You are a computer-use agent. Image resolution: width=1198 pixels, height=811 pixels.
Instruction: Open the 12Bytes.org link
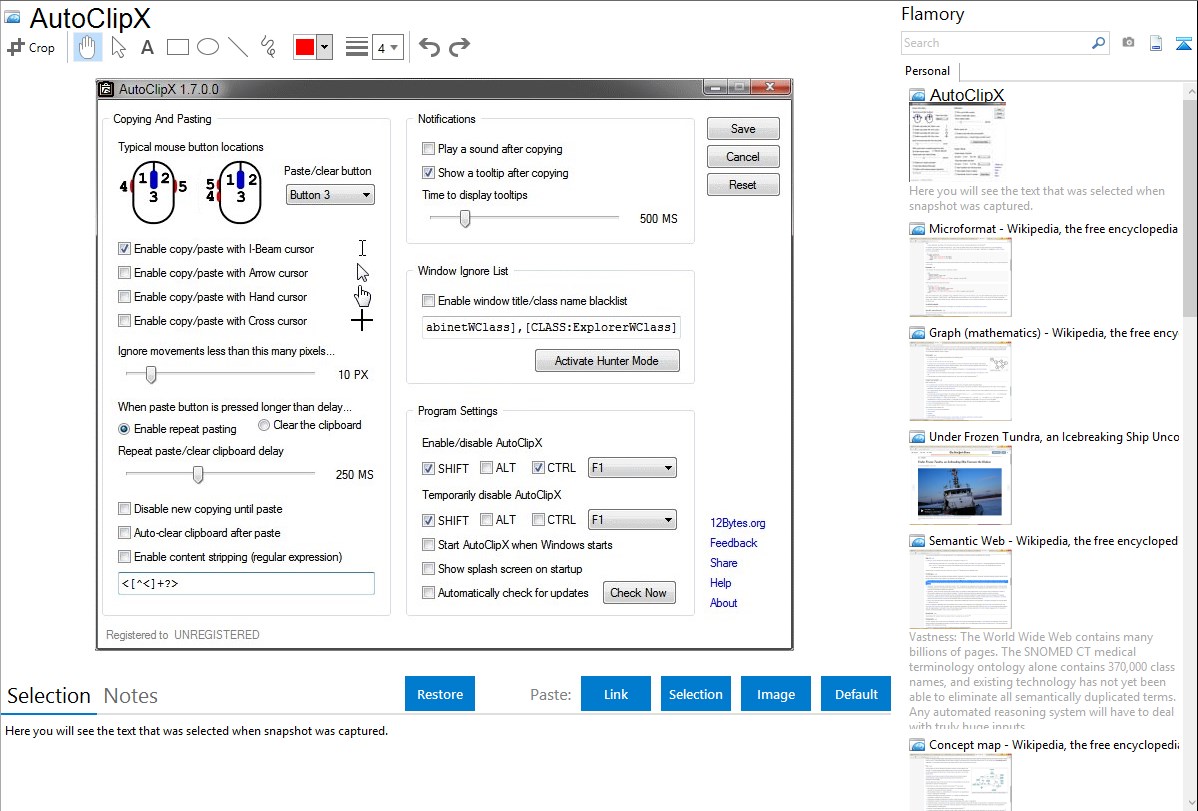point(737,523)
